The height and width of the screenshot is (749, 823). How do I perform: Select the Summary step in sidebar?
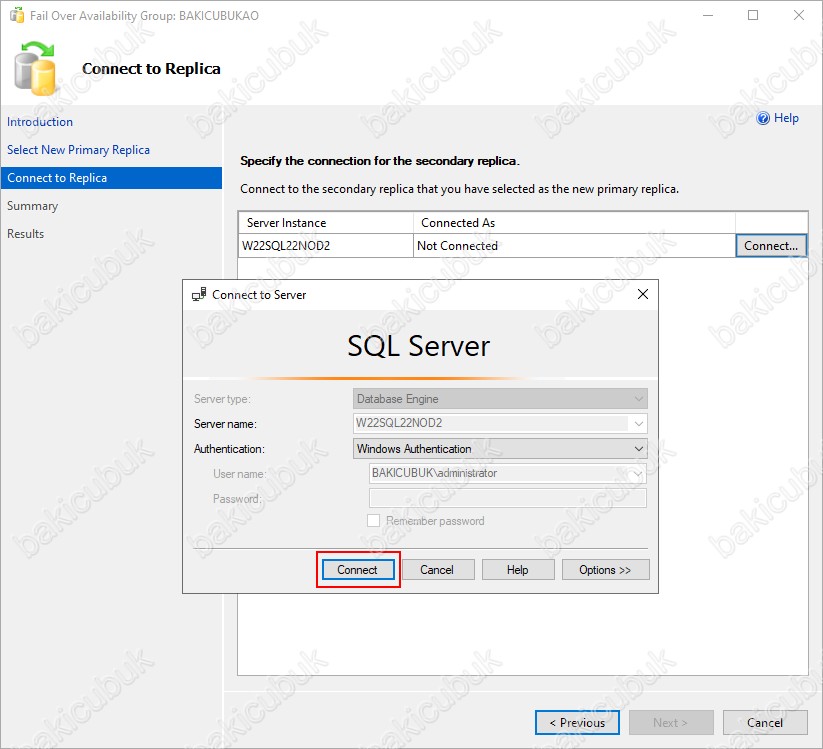point(33,206)
